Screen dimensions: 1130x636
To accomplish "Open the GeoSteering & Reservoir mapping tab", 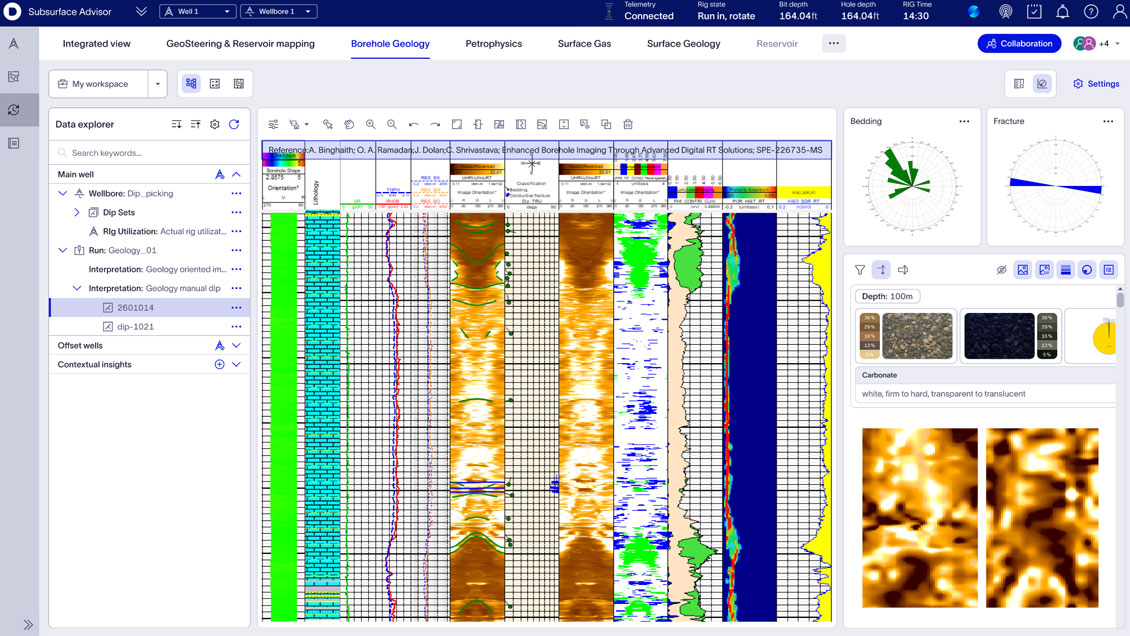I will pyautogui.click(x=240, y=43).
